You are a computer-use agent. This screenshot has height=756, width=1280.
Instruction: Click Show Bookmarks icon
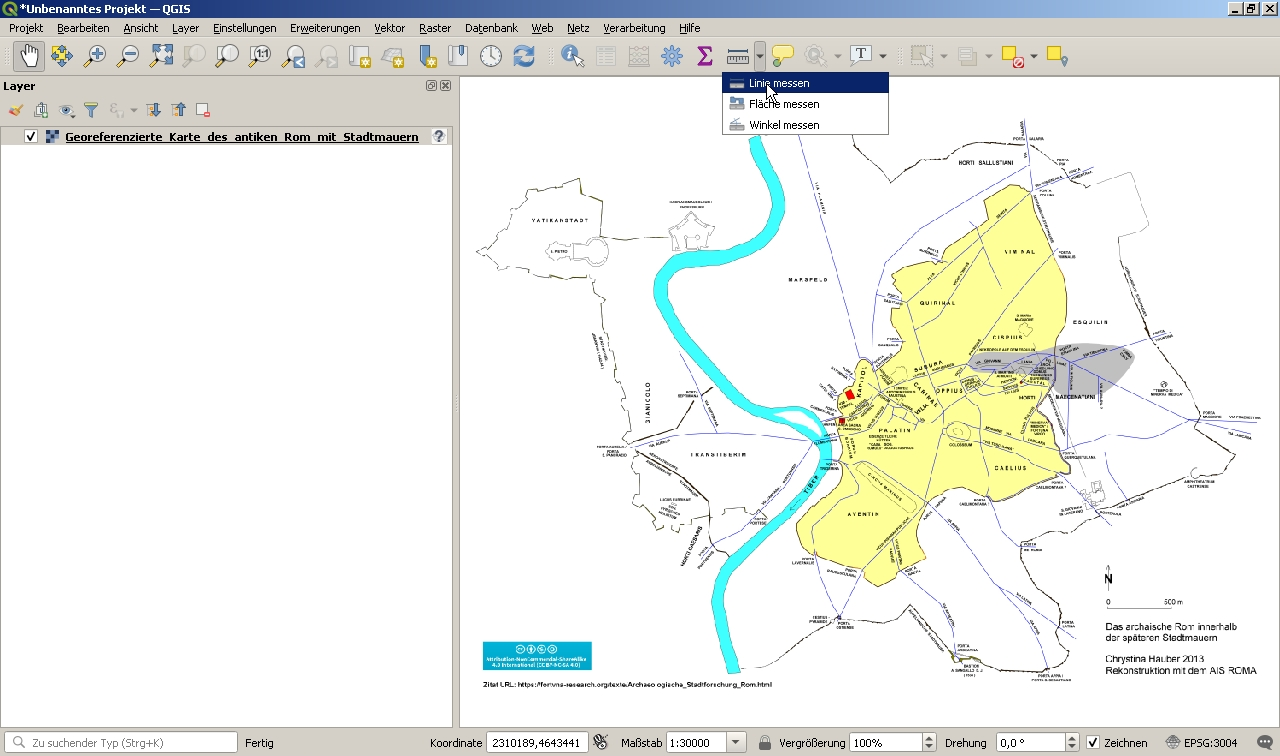coord(458,56)
